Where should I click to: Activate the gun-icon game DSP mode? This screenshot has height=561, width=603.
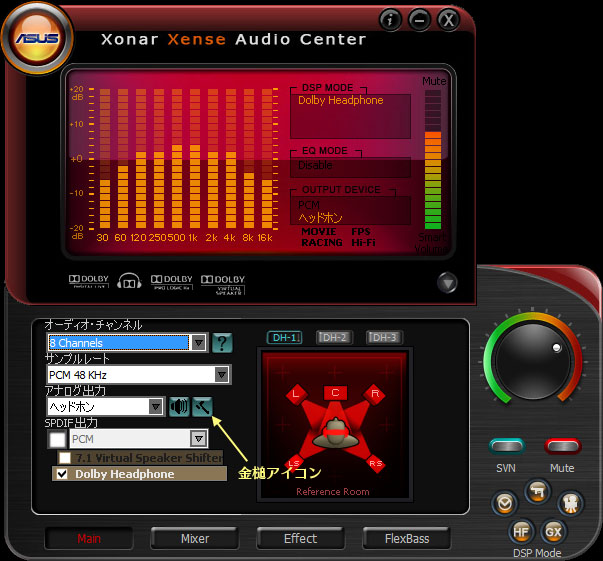click(x=538, y=491)
